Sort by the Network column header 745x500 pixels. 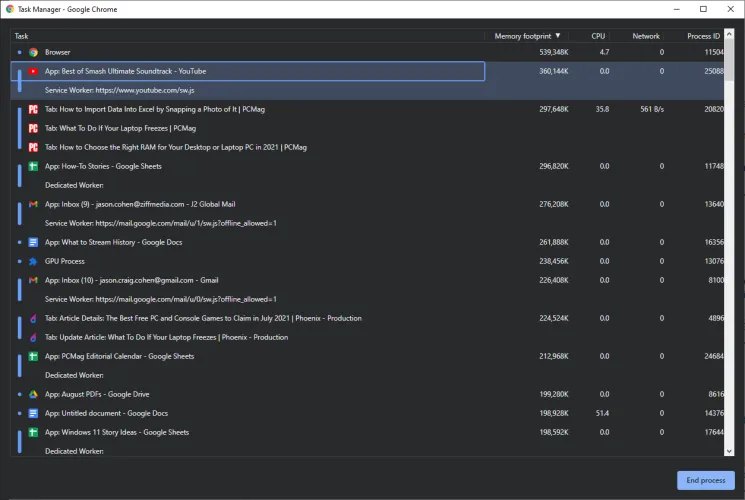tap(646, 36)
